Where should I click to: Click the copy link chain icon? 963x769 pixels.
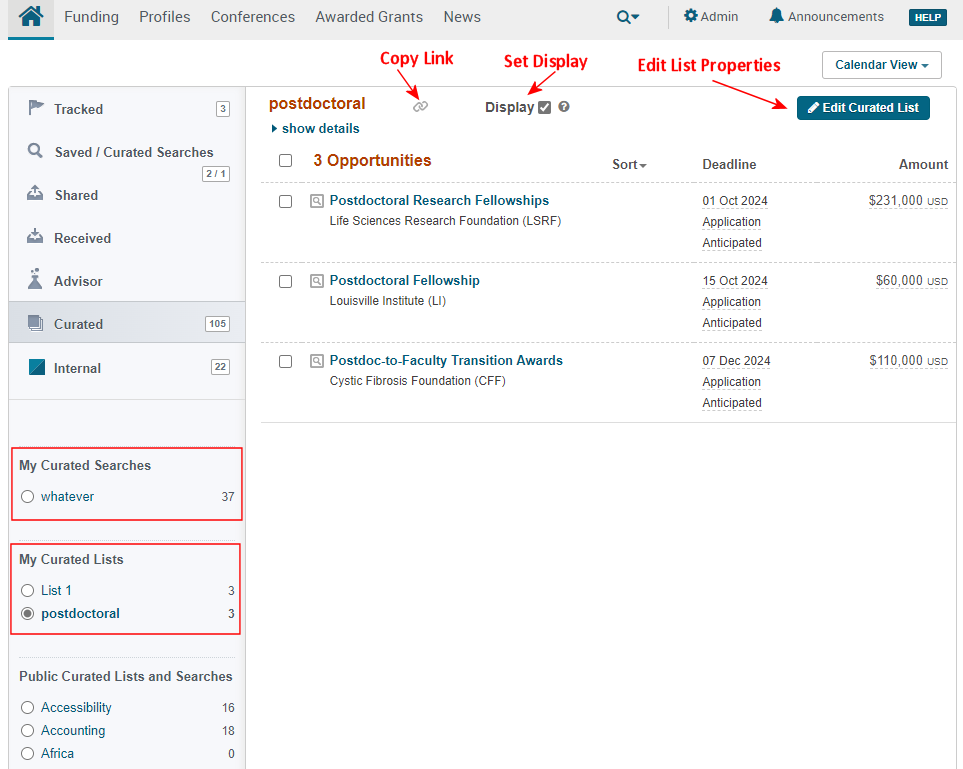click(420, 106)
